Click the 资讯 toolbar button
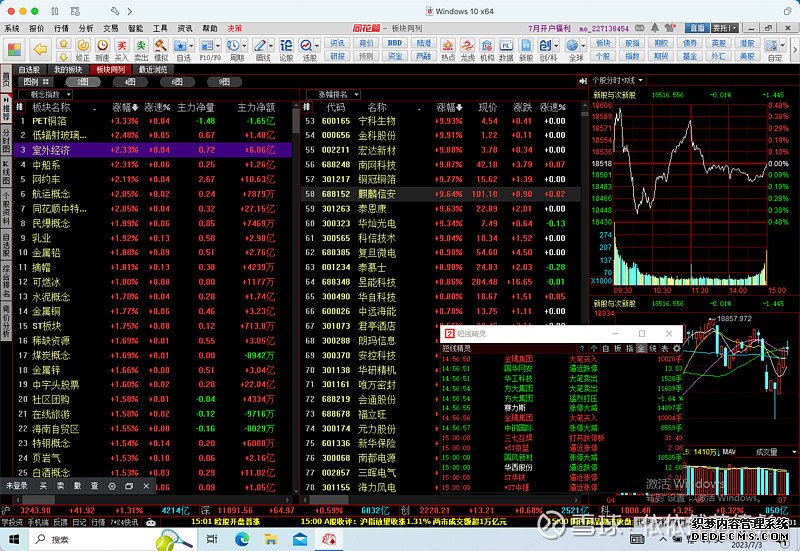The width and height of the screenshot is (800, 551). [337, 43]
